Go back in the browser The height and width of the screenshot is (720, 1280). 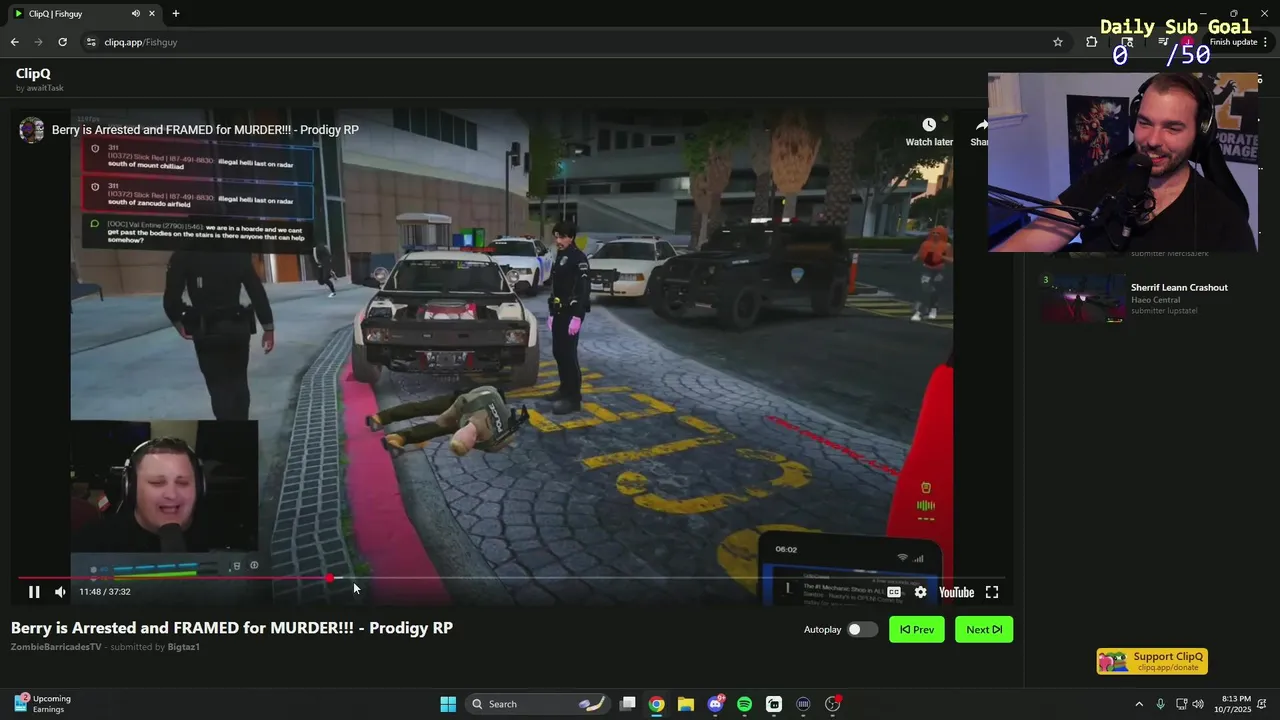[x=14, y=42]
